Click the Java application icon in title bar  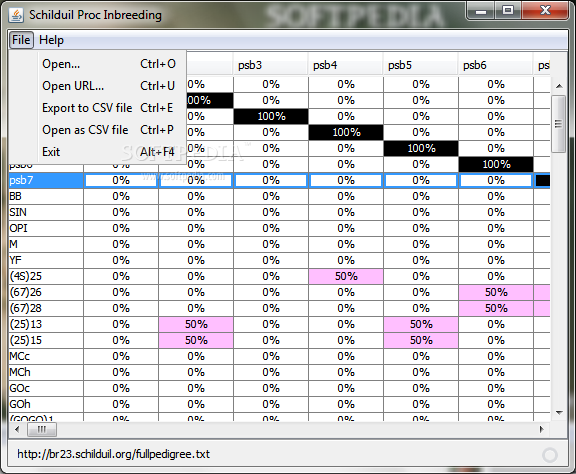coord(16,15)
